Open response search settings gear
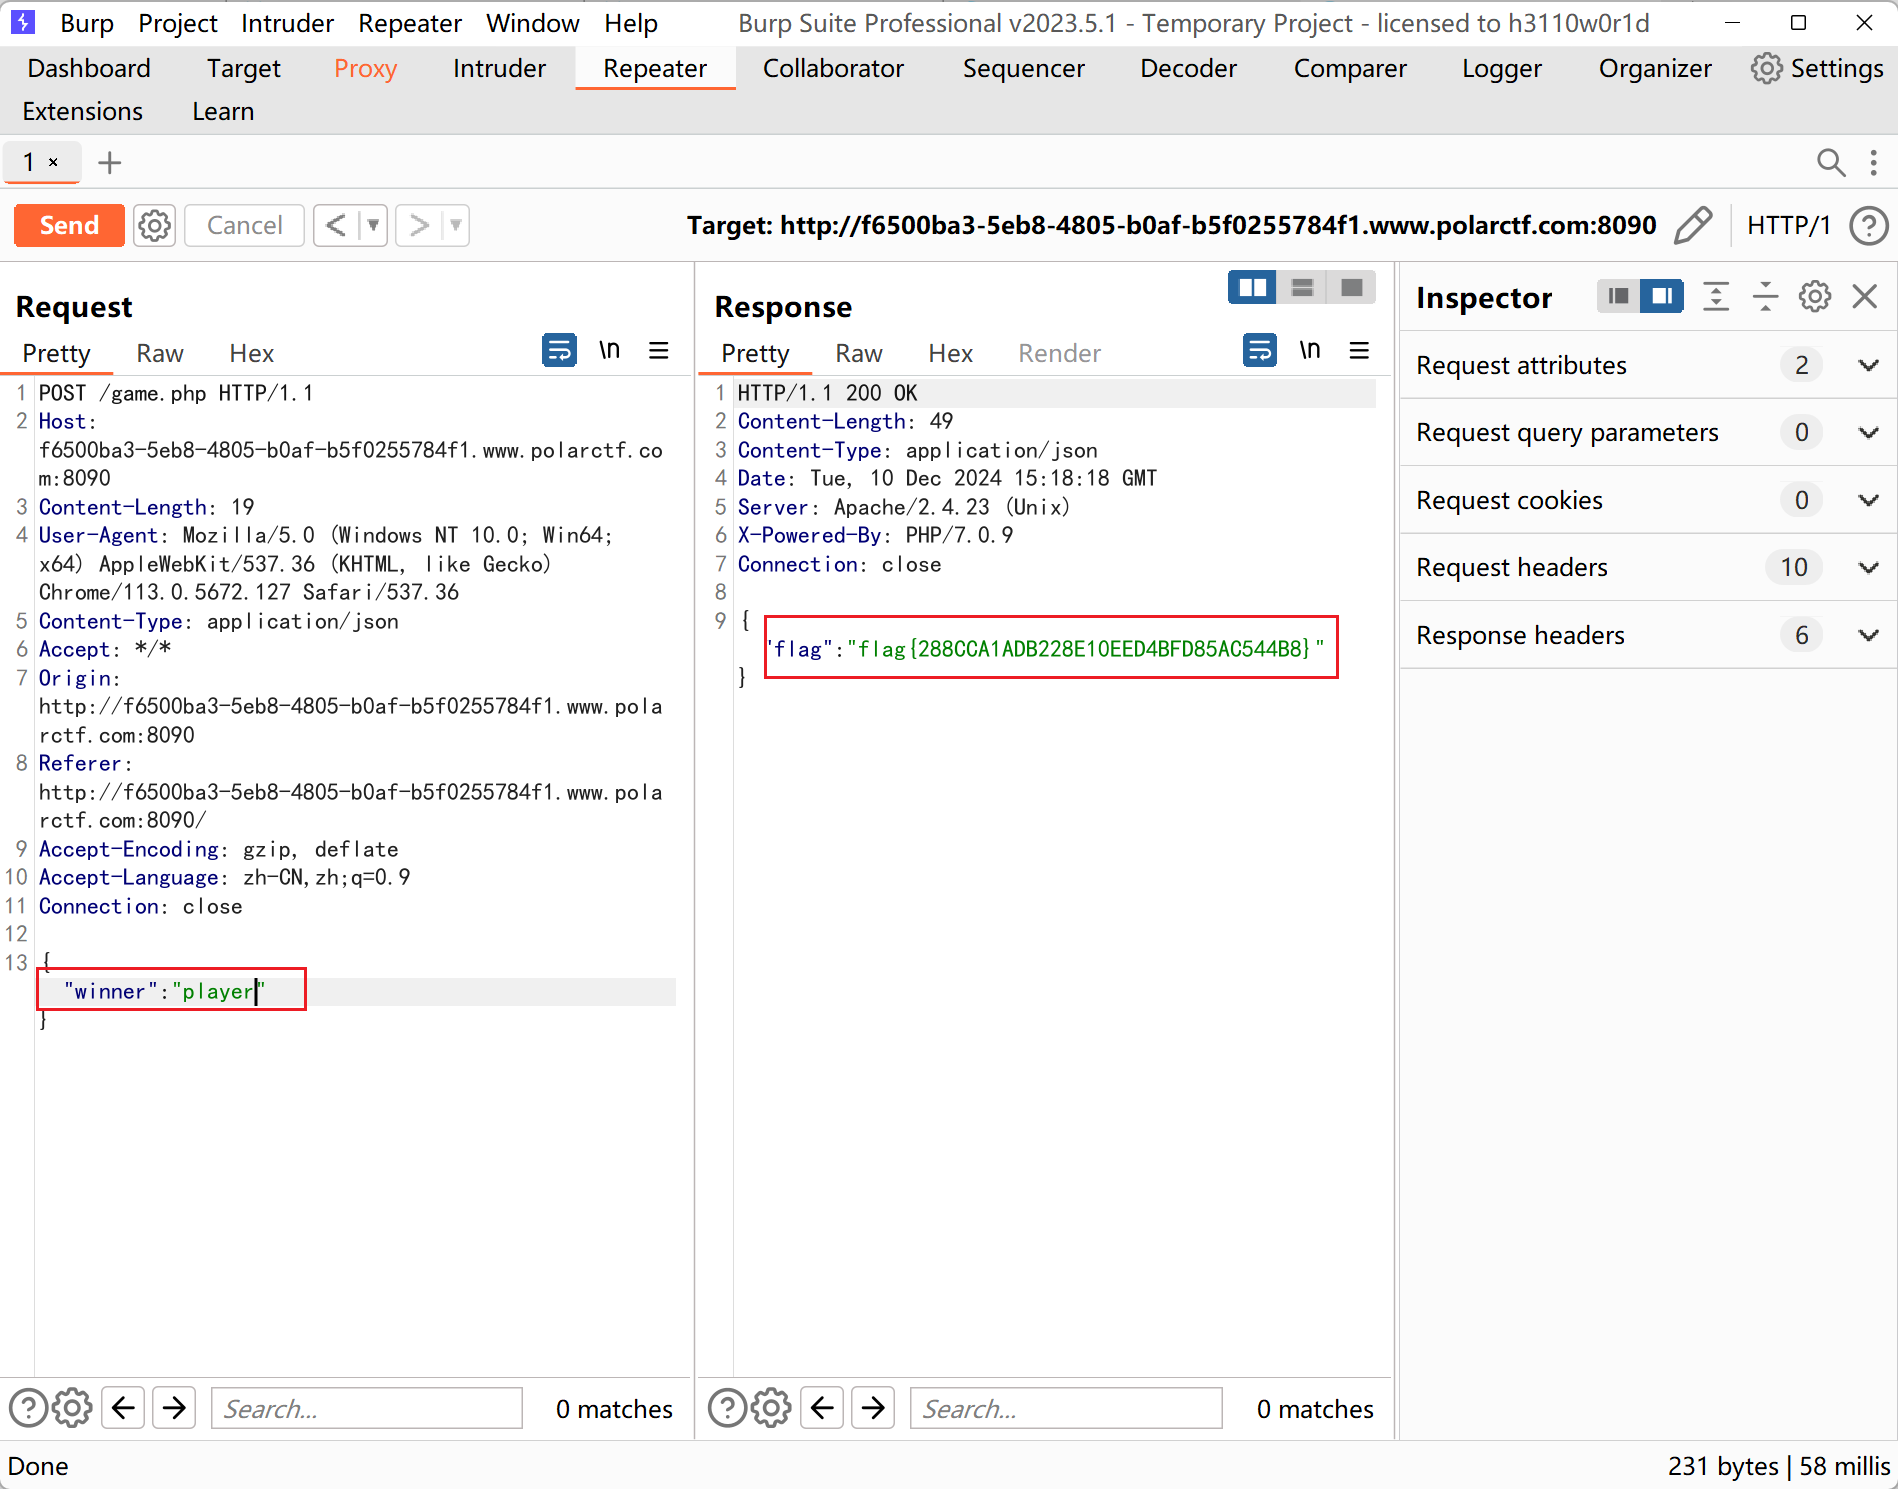Viewport: 1898px width, 1489px height. click(x=771, y=1408)
